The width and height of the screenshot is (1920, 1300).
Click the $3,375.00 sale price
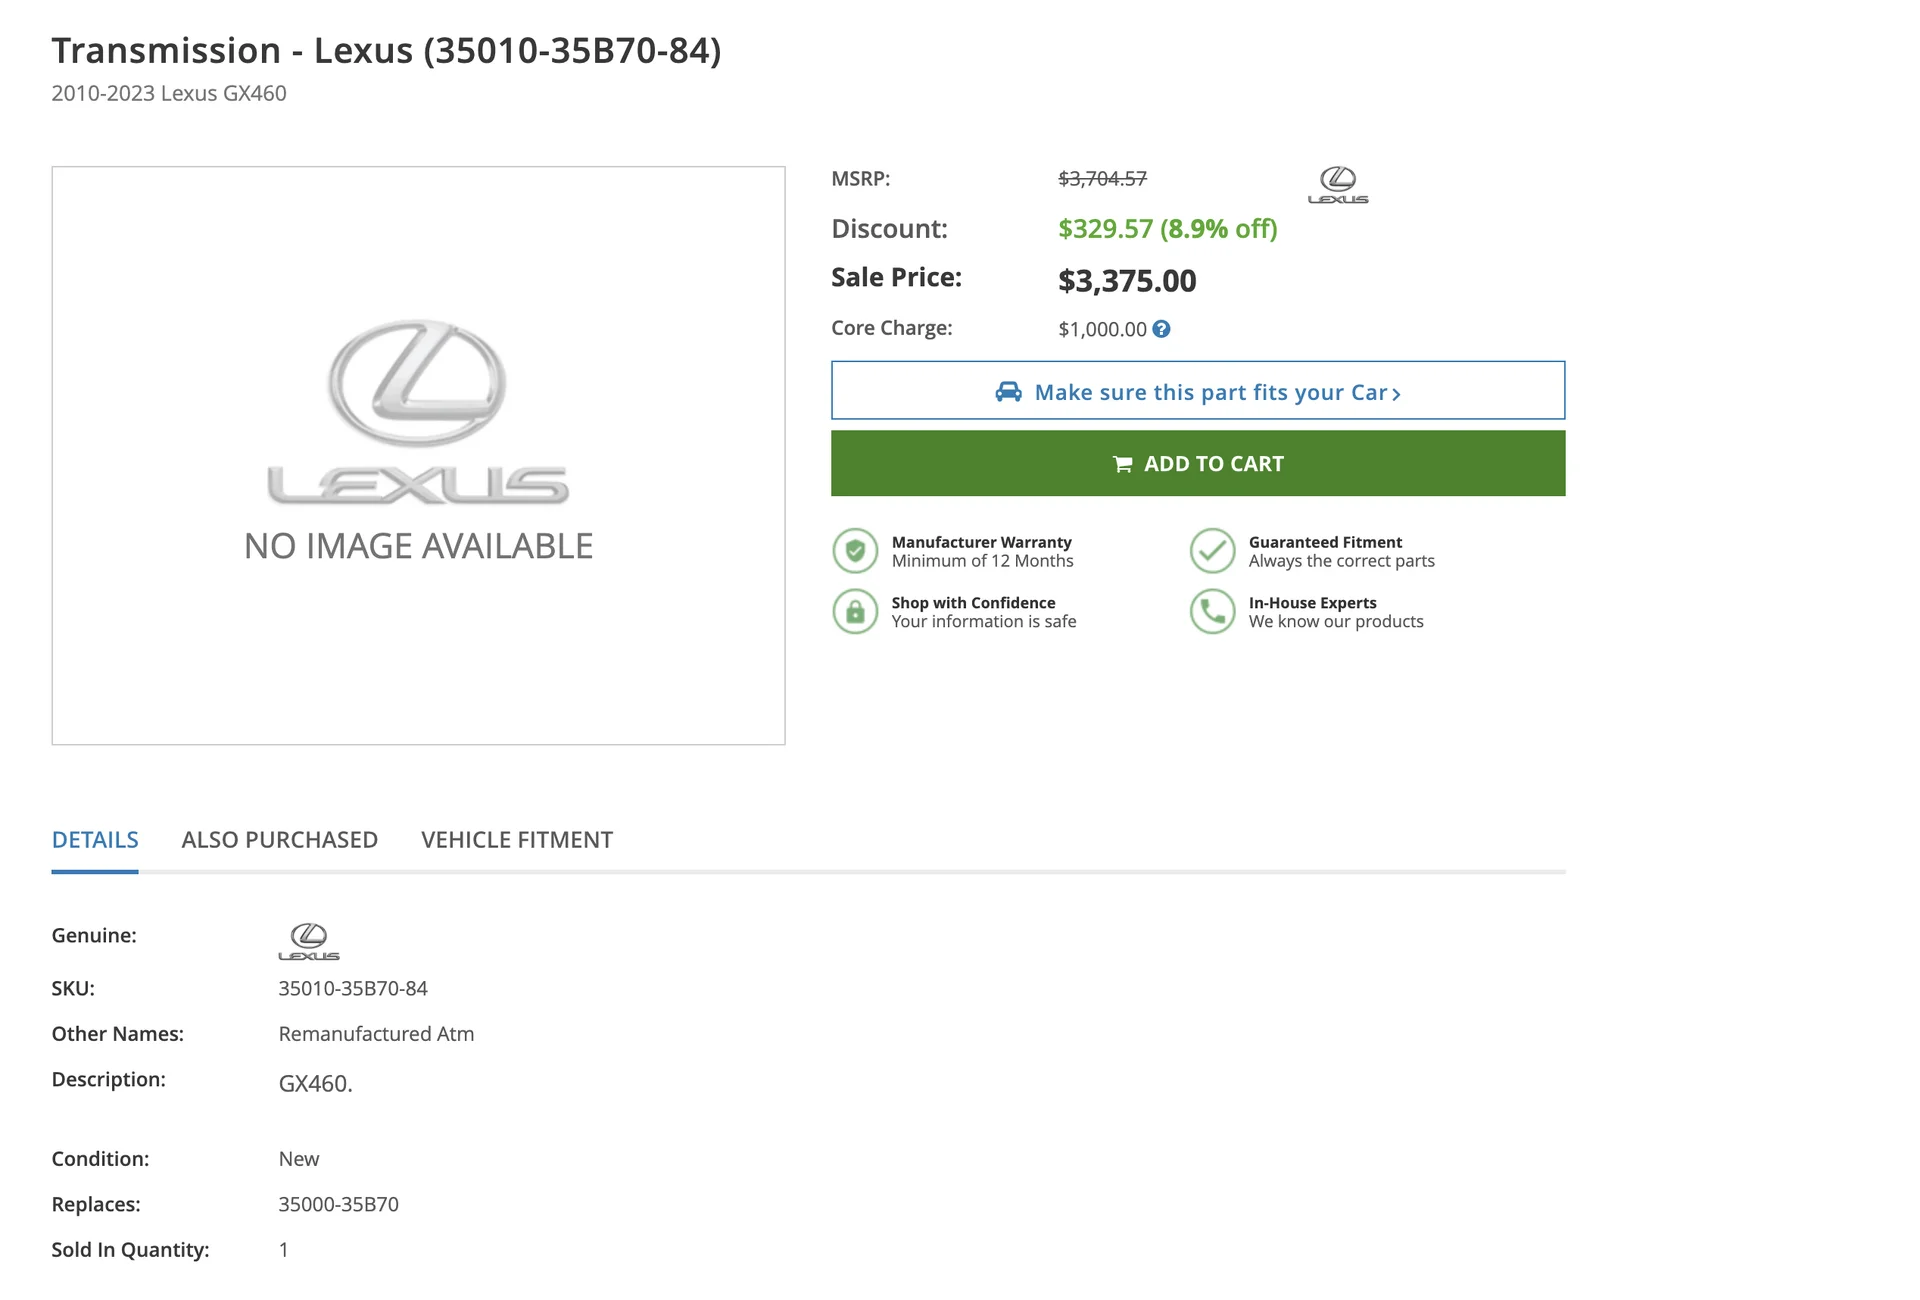pyautogui.click(x=1127, y=281)
